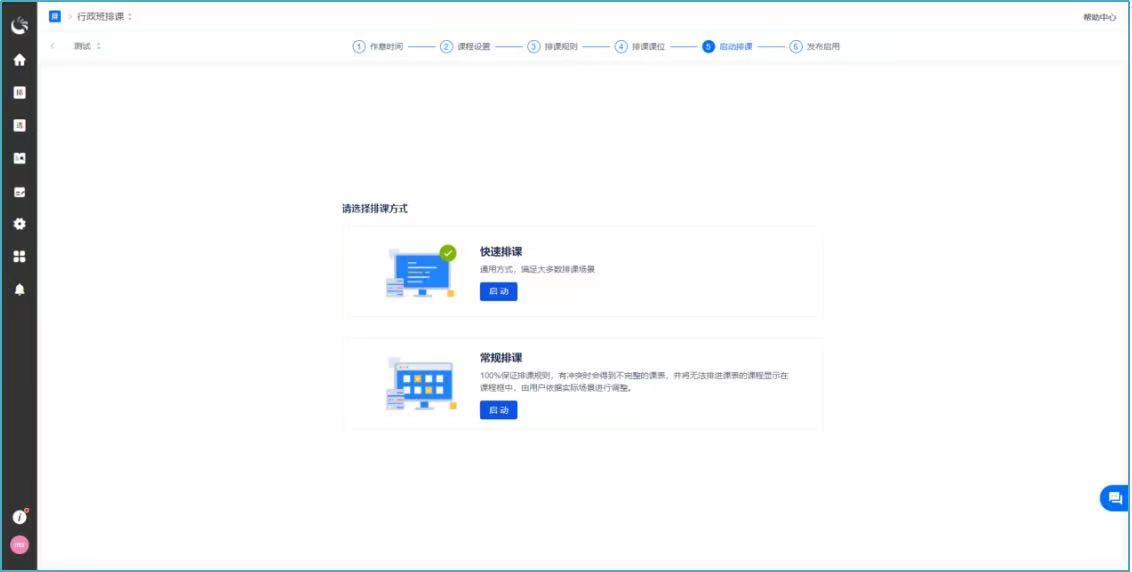Switch to step 6 发布启用
This screenshot has width=1132, height=572.
click(815, 47)
